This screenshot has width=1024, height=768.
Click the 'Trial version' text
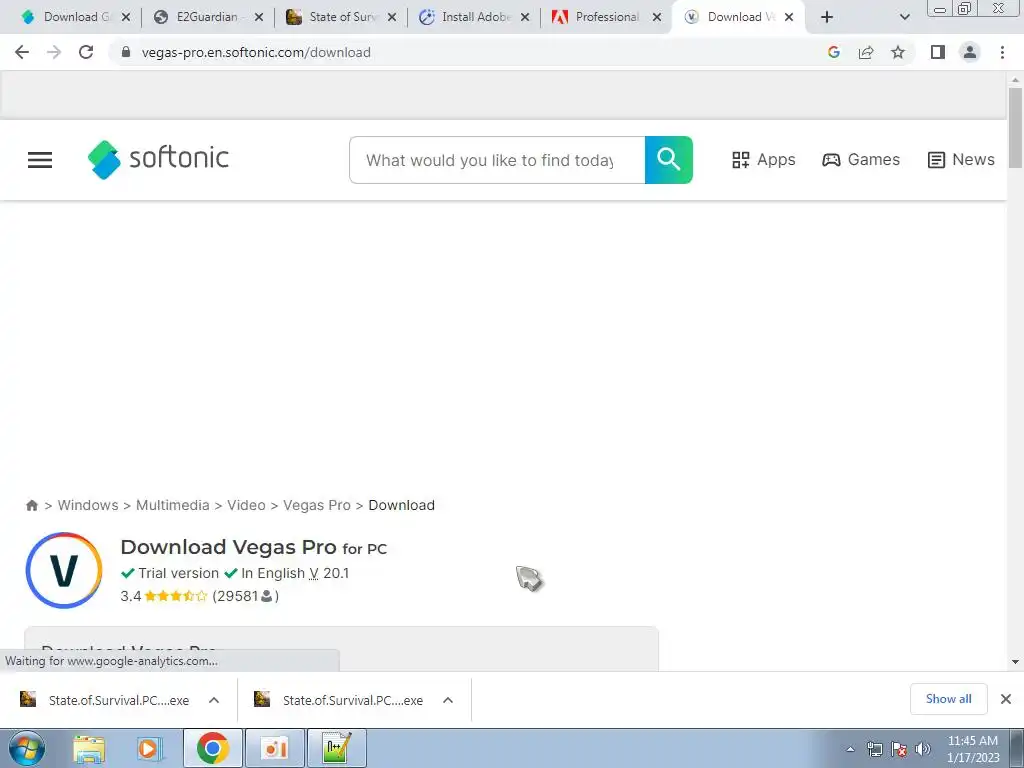[178, 573]
